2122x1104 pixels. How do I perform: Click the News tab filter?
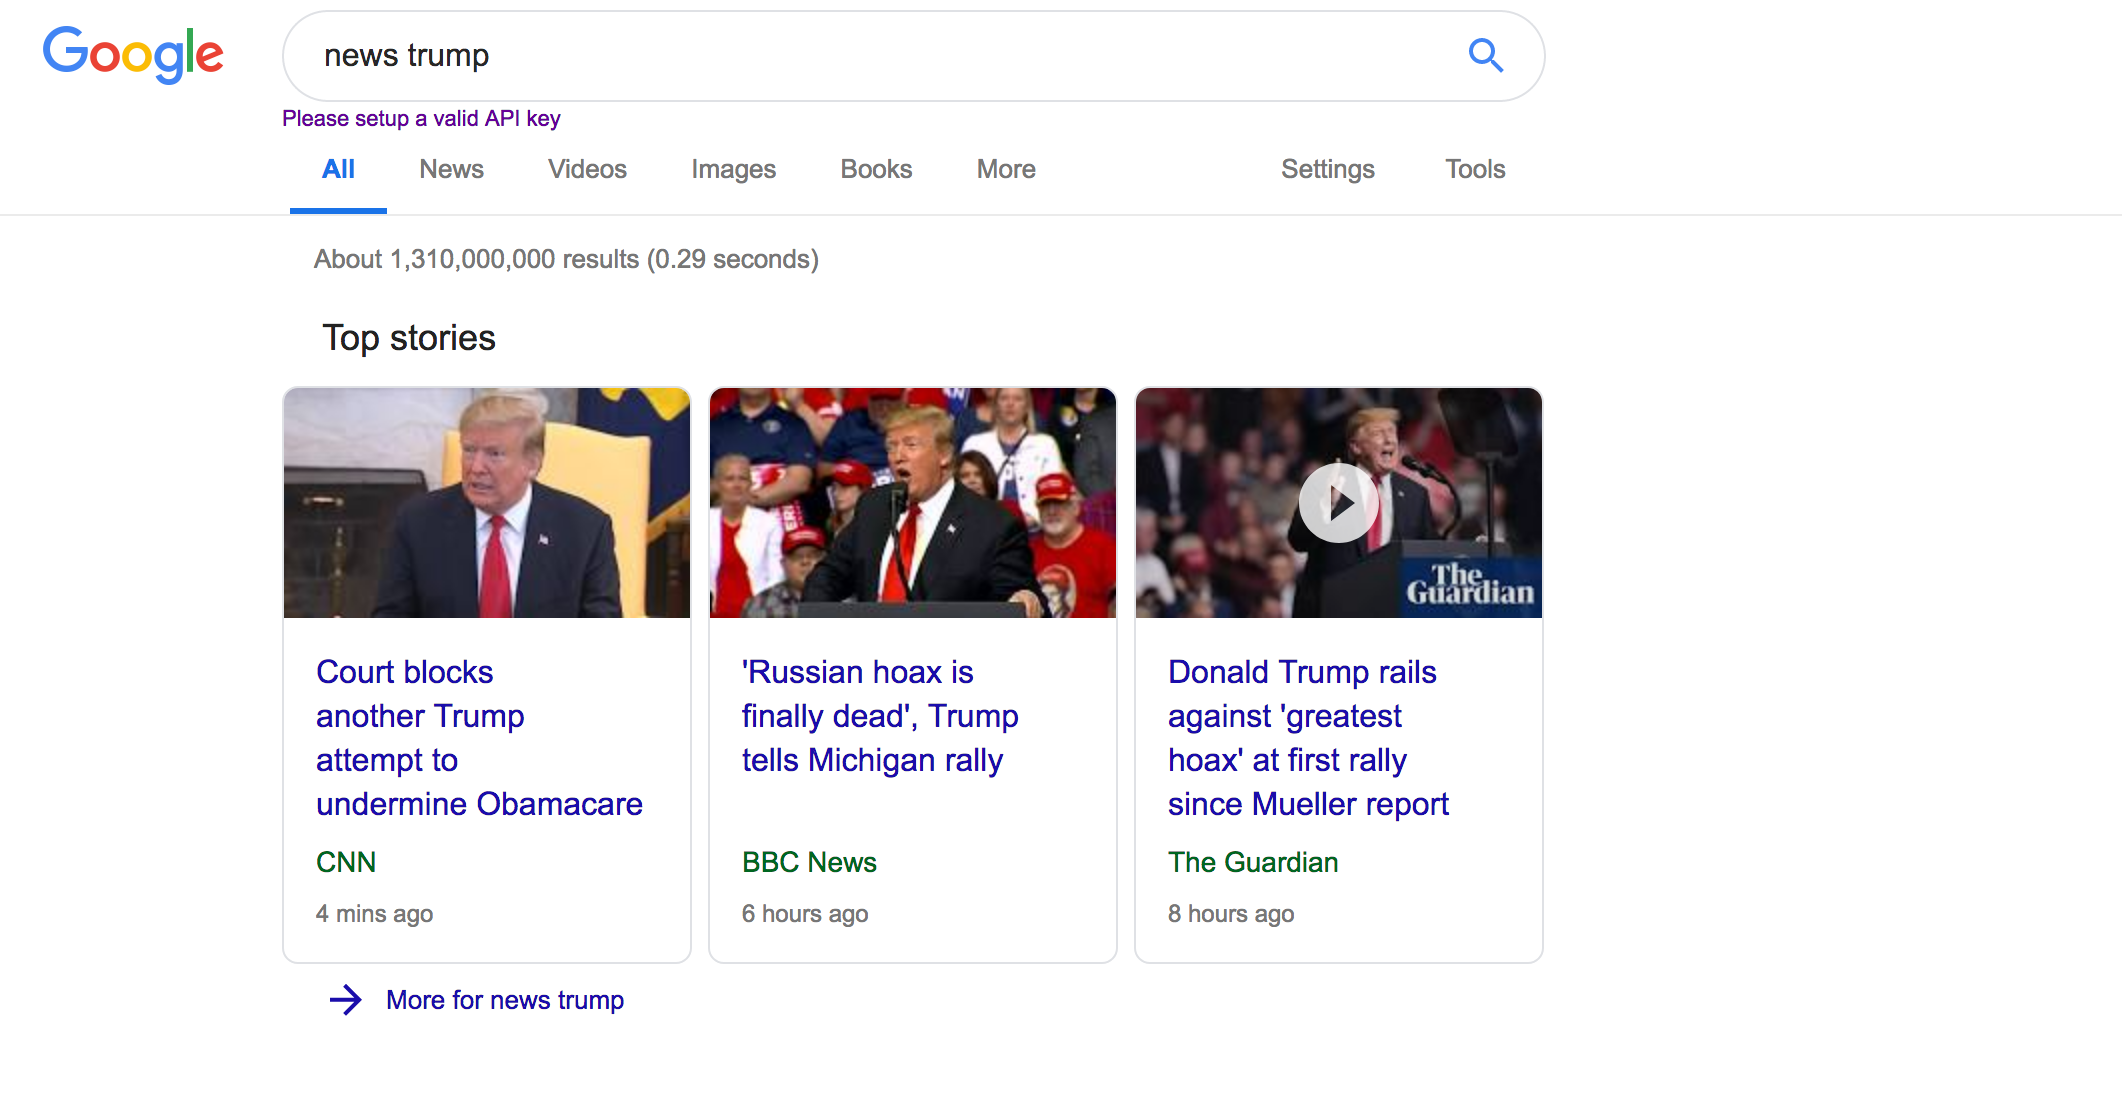[x=451, y=170]
